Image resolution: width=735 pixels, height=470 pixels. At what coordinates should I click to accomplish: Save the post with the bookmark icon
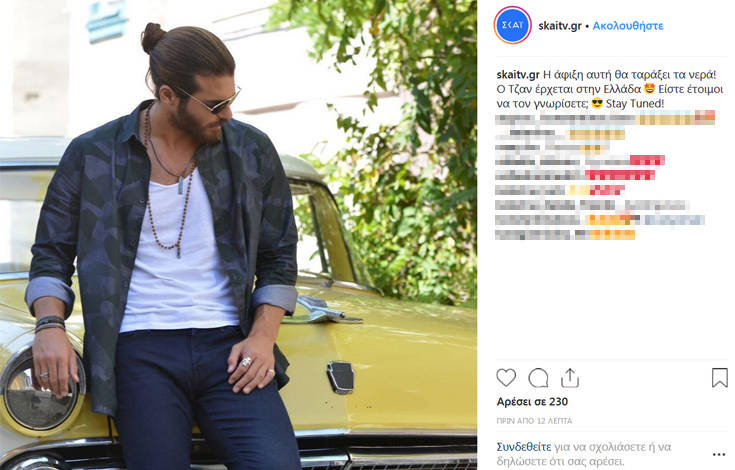pyautogui.click(x=720, y=378)
